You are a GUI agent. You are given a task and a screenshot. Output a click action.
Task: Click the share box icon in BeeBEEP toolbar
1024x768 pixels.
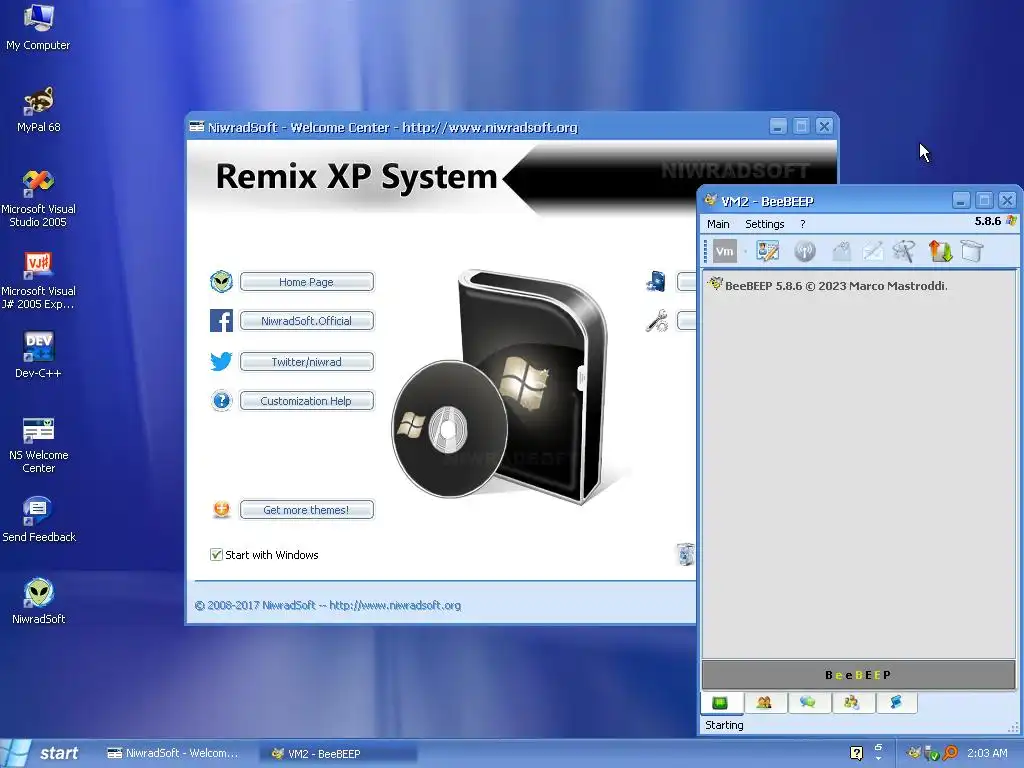pos(972,251)
